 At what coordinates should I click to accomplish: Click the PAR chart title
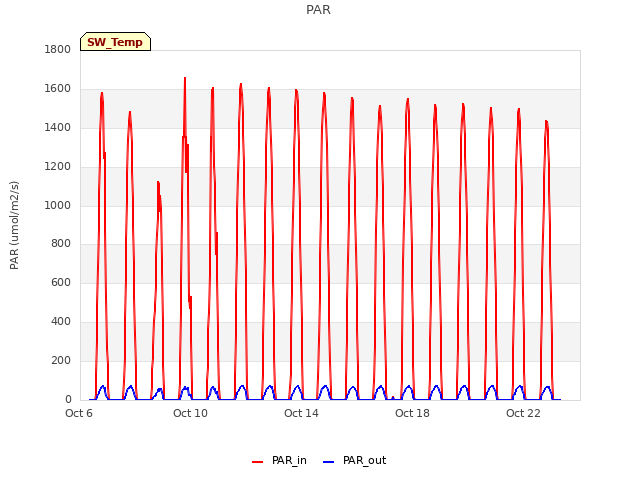pyautogui.click(x=318, y=10)
